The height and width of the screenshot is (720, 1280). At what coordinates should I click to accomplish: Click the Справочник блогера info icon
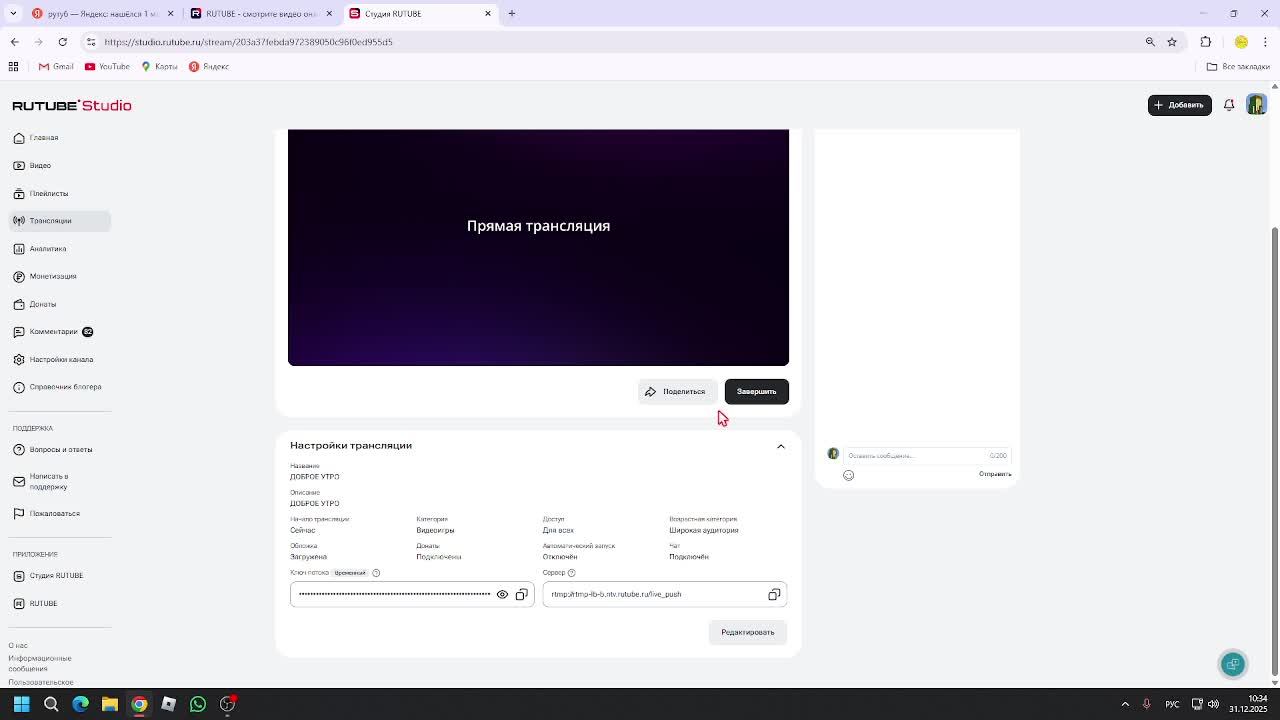(19, 387)
